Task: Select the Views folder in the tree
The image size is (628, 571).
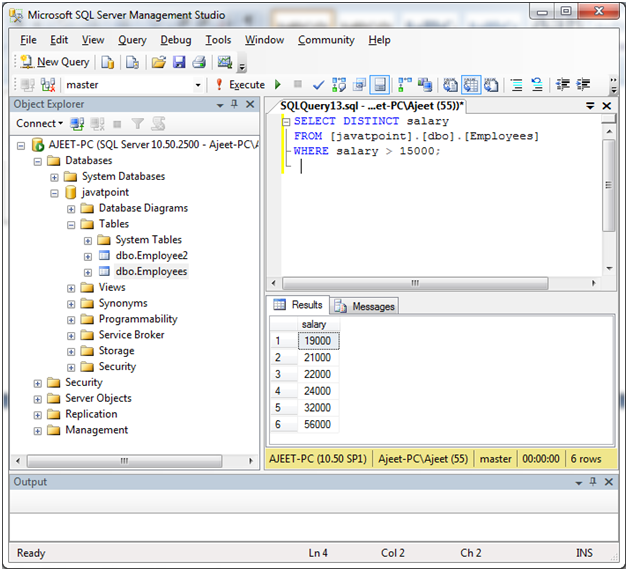Action: pyautogui.click(x=112, y=288)
